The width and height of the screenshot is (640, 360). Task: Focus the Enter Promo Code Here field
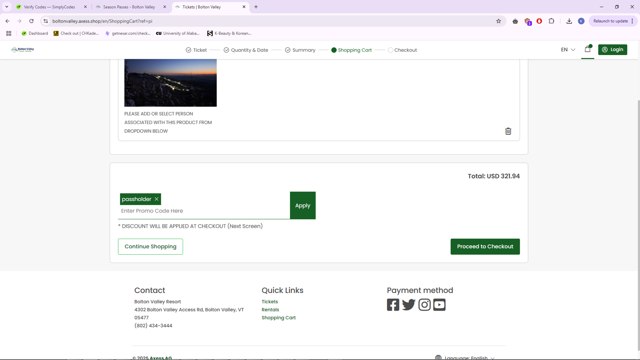tap(204, 211)
